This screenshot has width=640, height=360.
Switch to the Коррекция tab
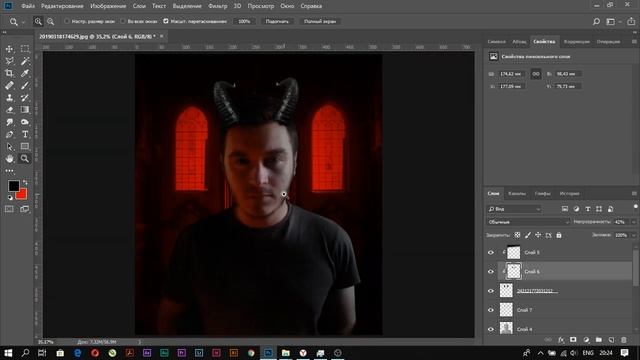(x=576, y=42)
